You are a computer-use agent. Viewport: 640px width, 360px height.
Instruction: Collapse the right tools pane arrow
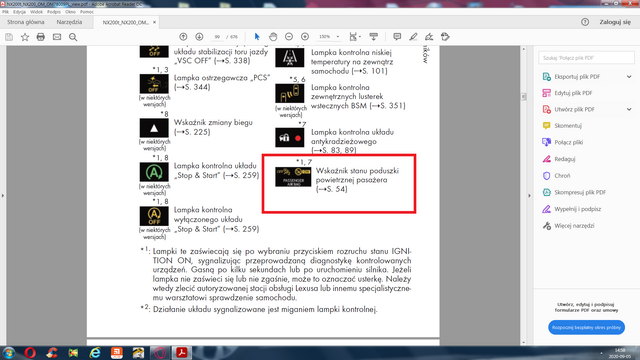529,196
